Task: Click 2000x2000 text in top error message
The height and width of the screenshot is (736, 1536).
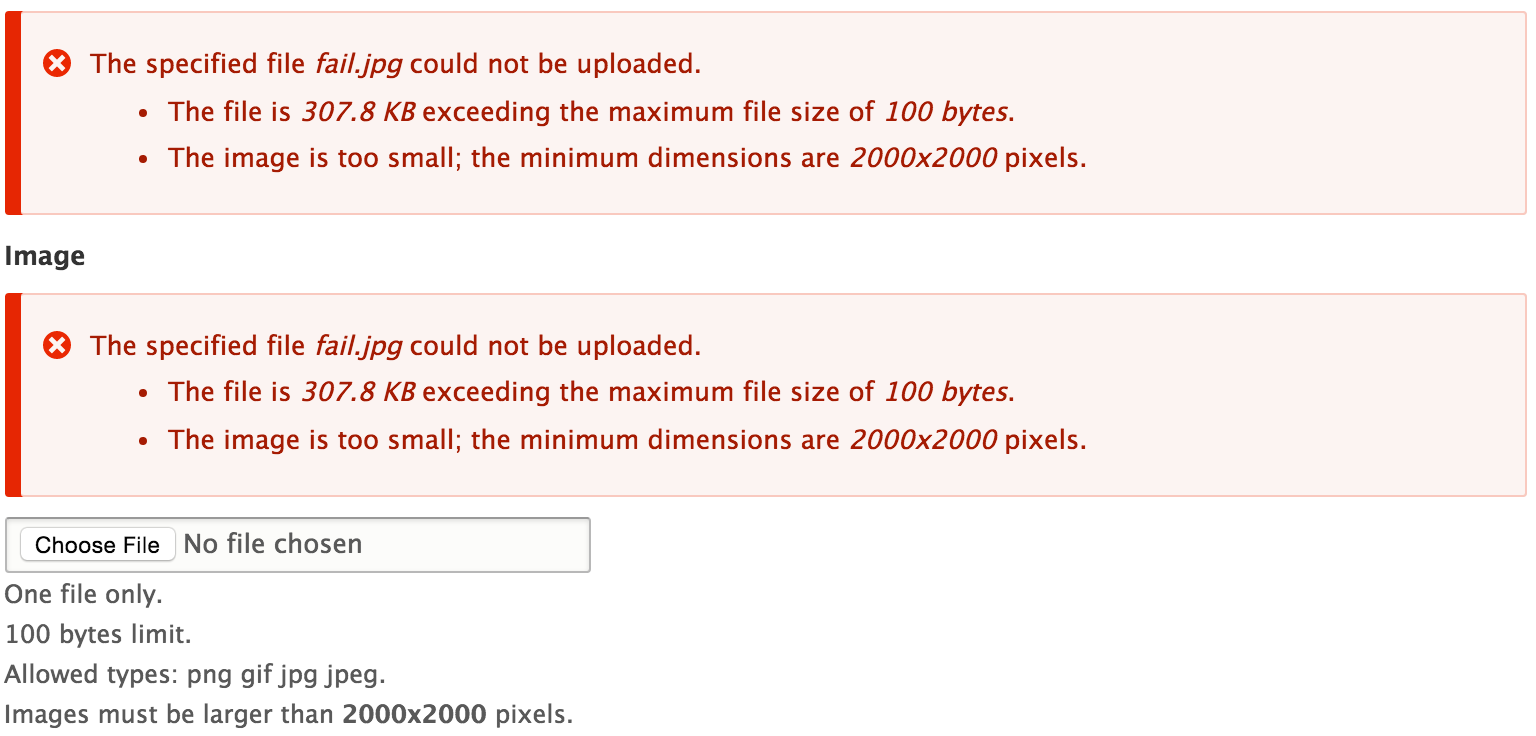Action: (923, 158)
